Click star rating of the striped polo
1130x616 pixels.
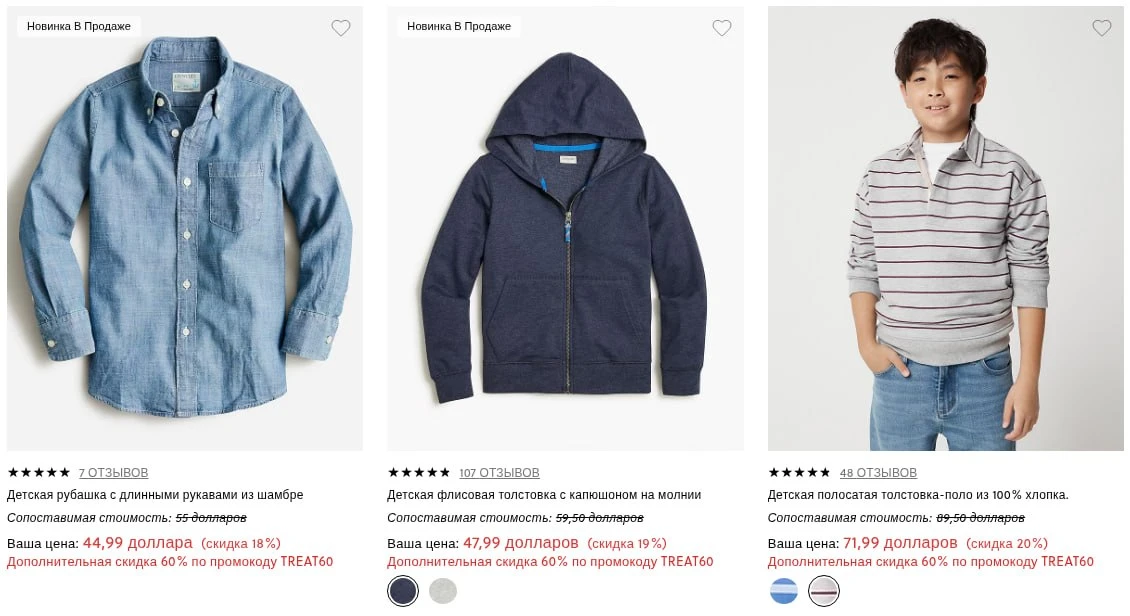click(x=799, y=473)
